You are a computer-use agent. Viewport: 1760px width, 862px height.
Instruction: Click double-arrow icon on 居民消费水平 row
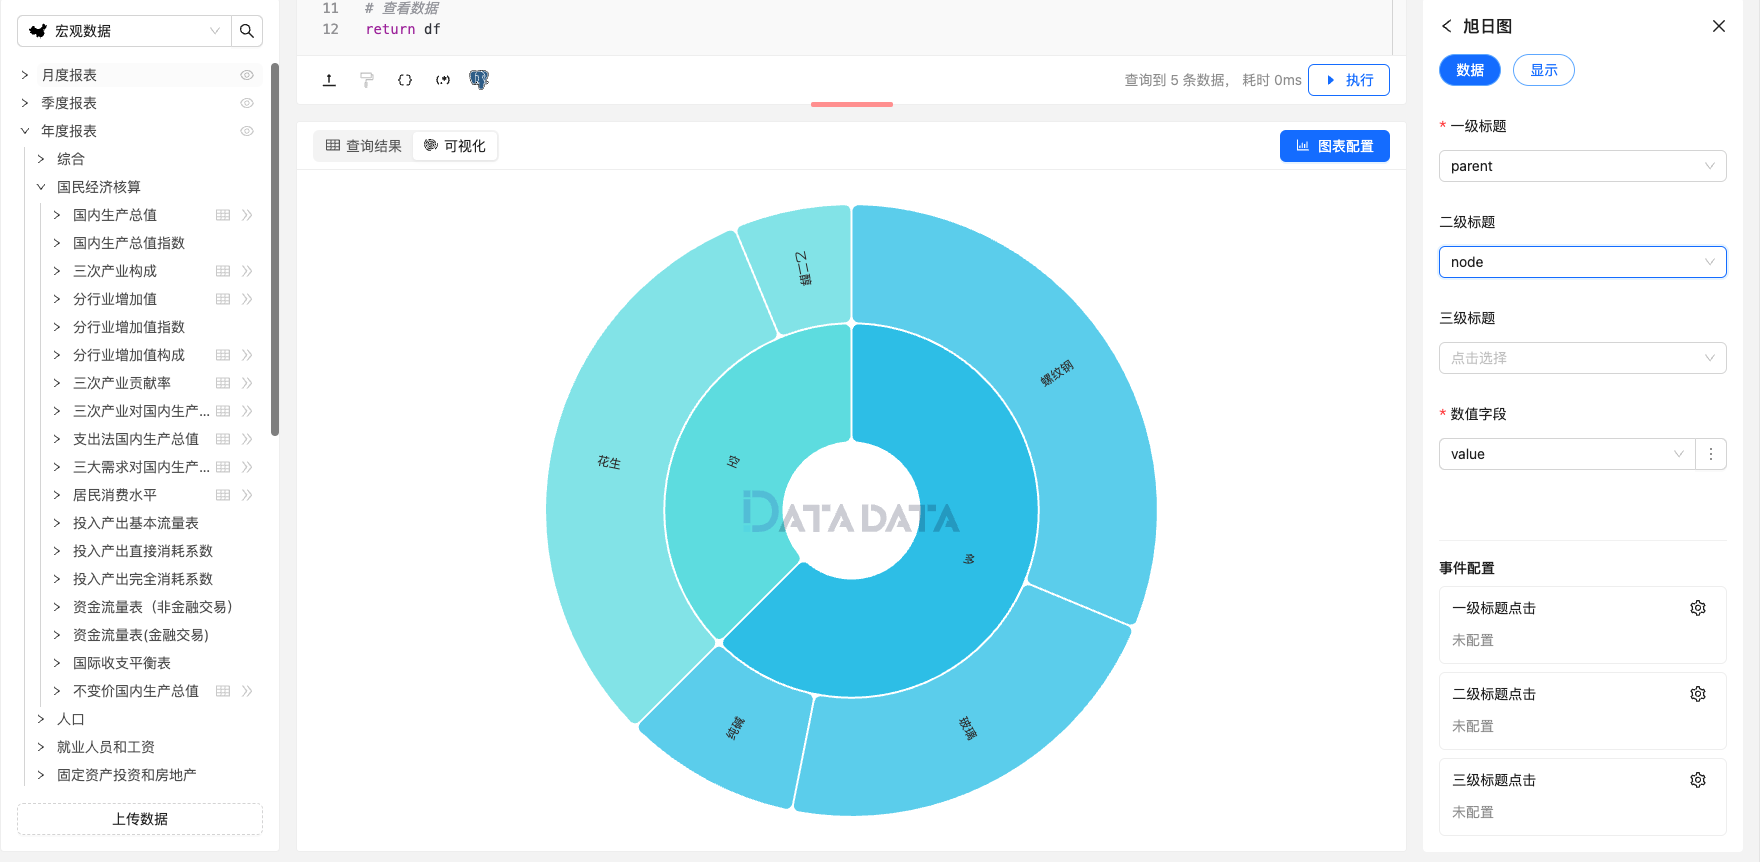[x=247, y=495]
